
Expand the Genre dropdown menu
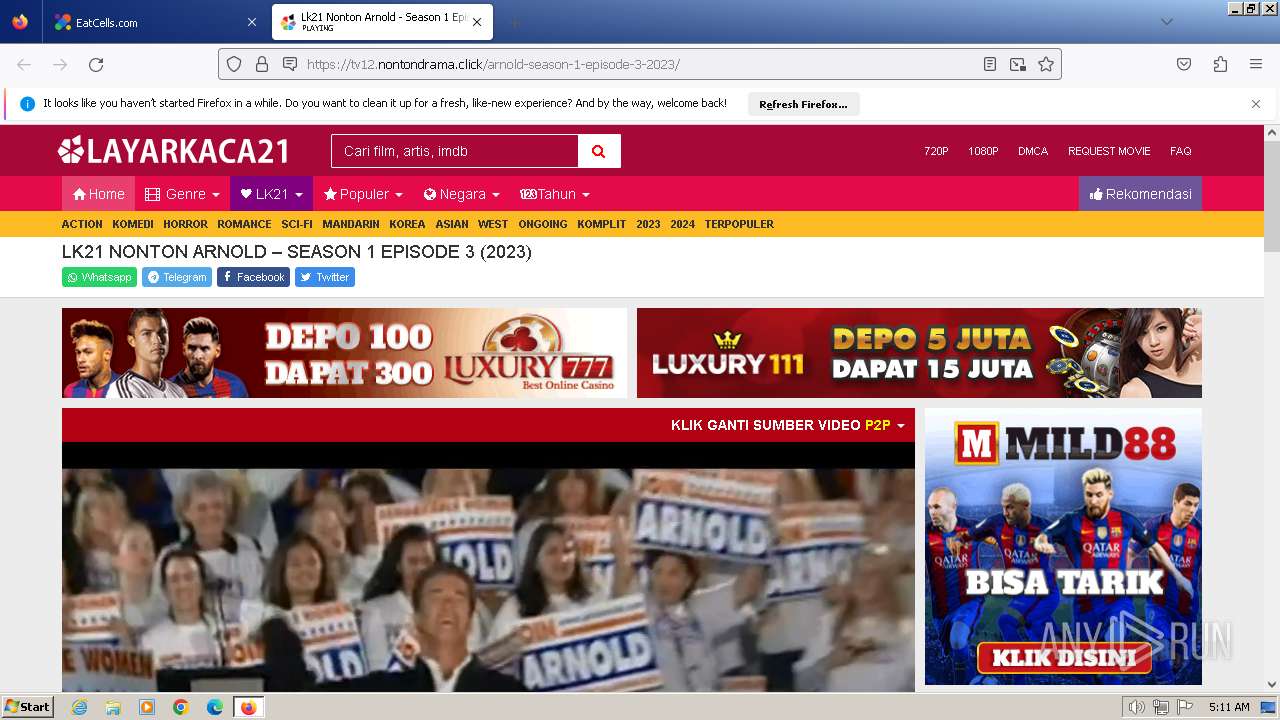coord(182,194)
